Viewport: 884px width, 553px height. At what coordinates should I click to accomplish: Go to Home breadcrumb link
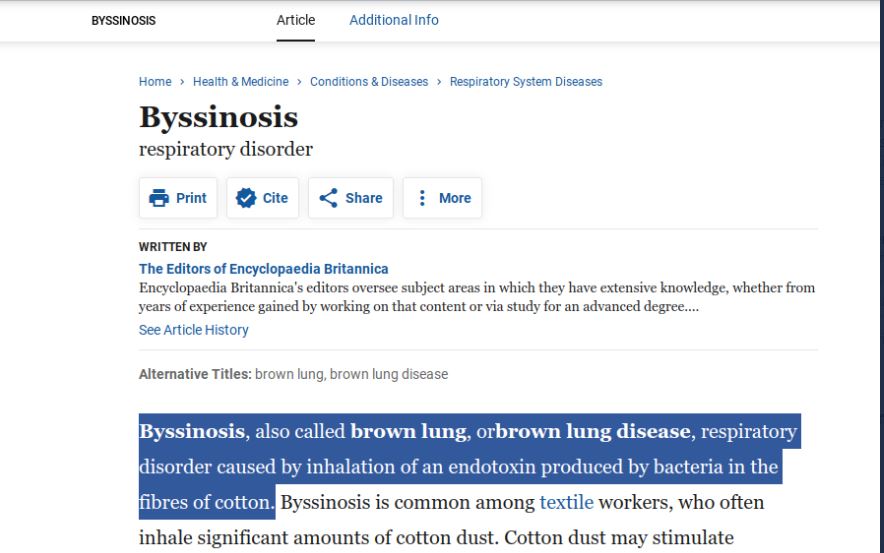[155, 82]
